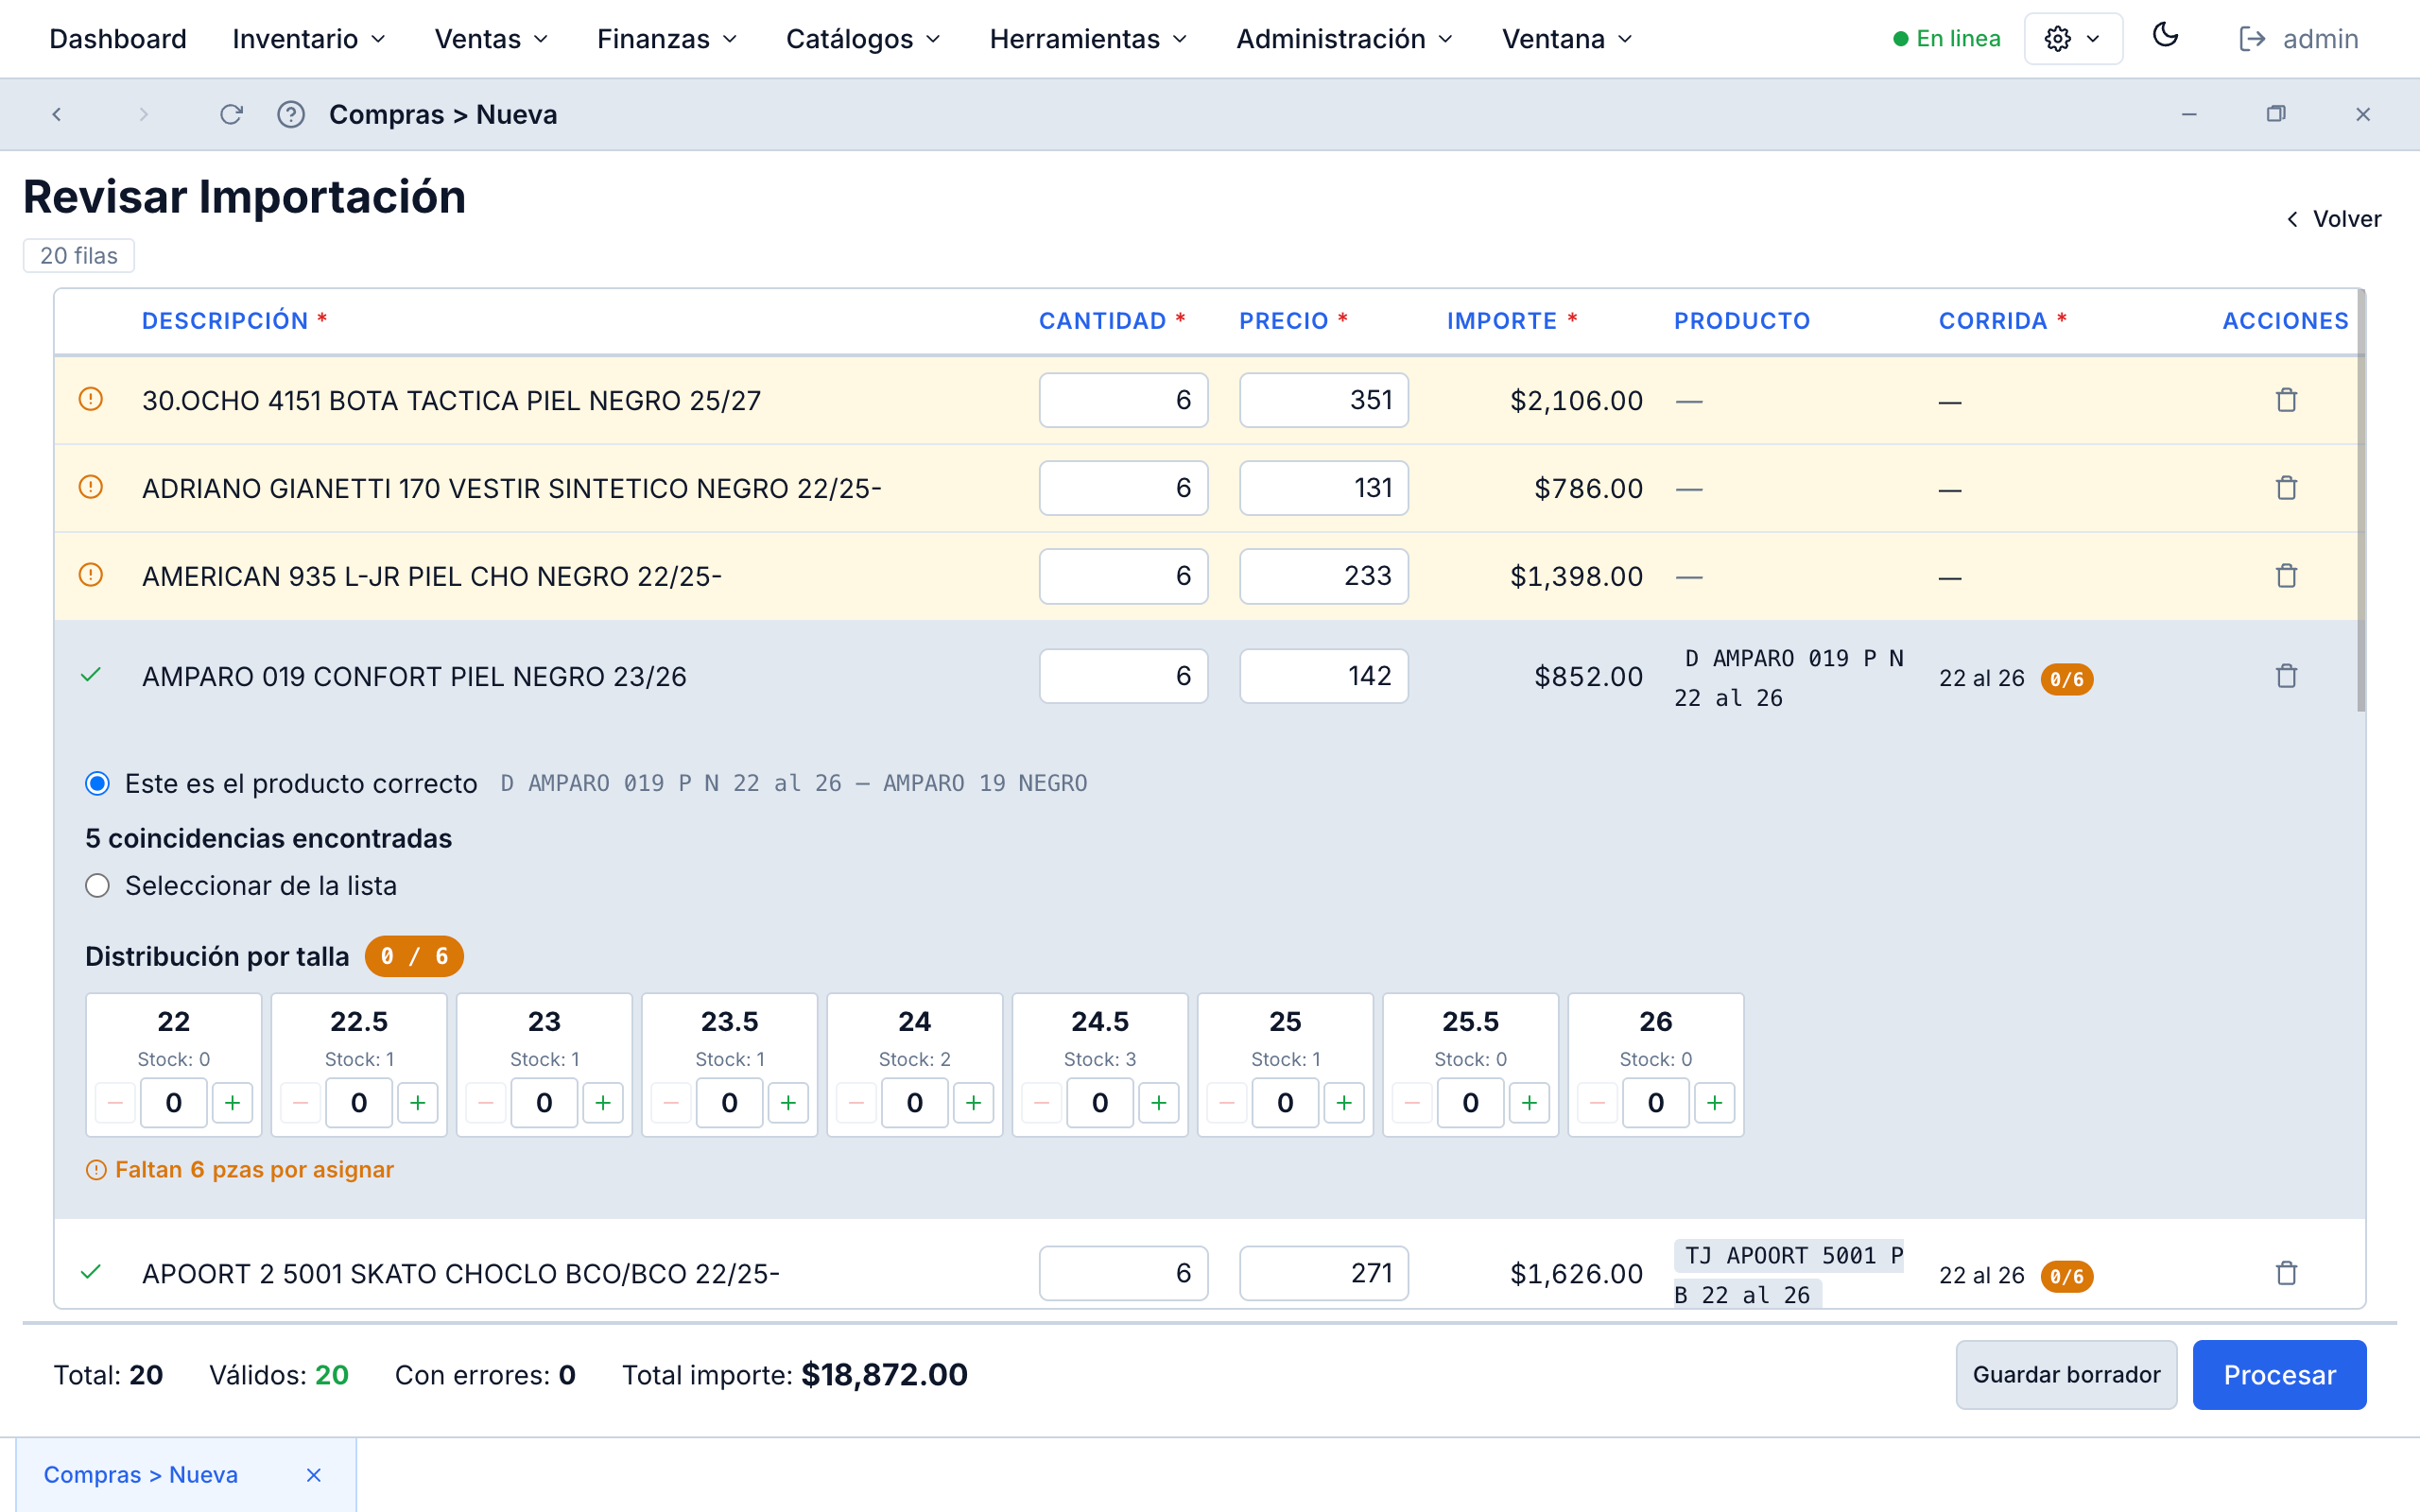Select 'Este es el producto correcto' option
This screenshot has width=2420, height=1512.
tap(97, 784)
